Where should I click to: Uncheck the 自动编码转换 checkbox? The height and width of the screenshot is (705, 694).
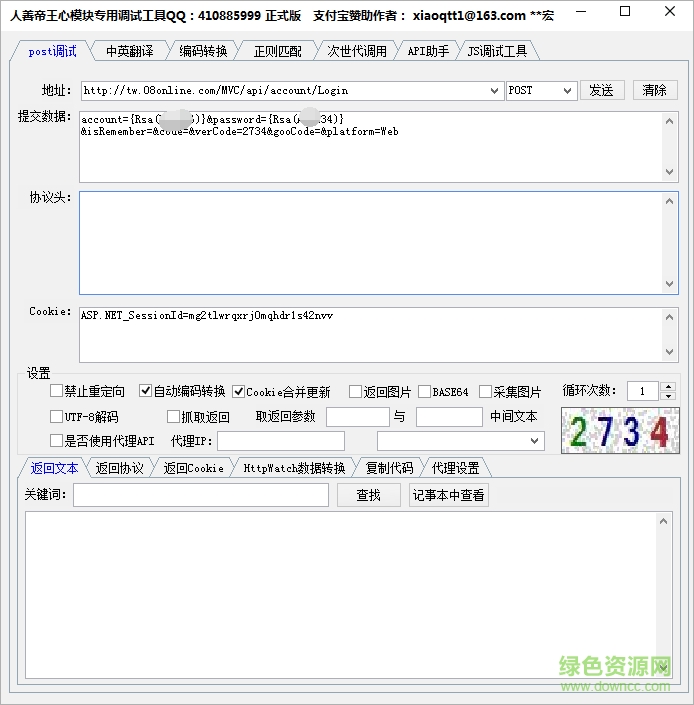point(145,391)
